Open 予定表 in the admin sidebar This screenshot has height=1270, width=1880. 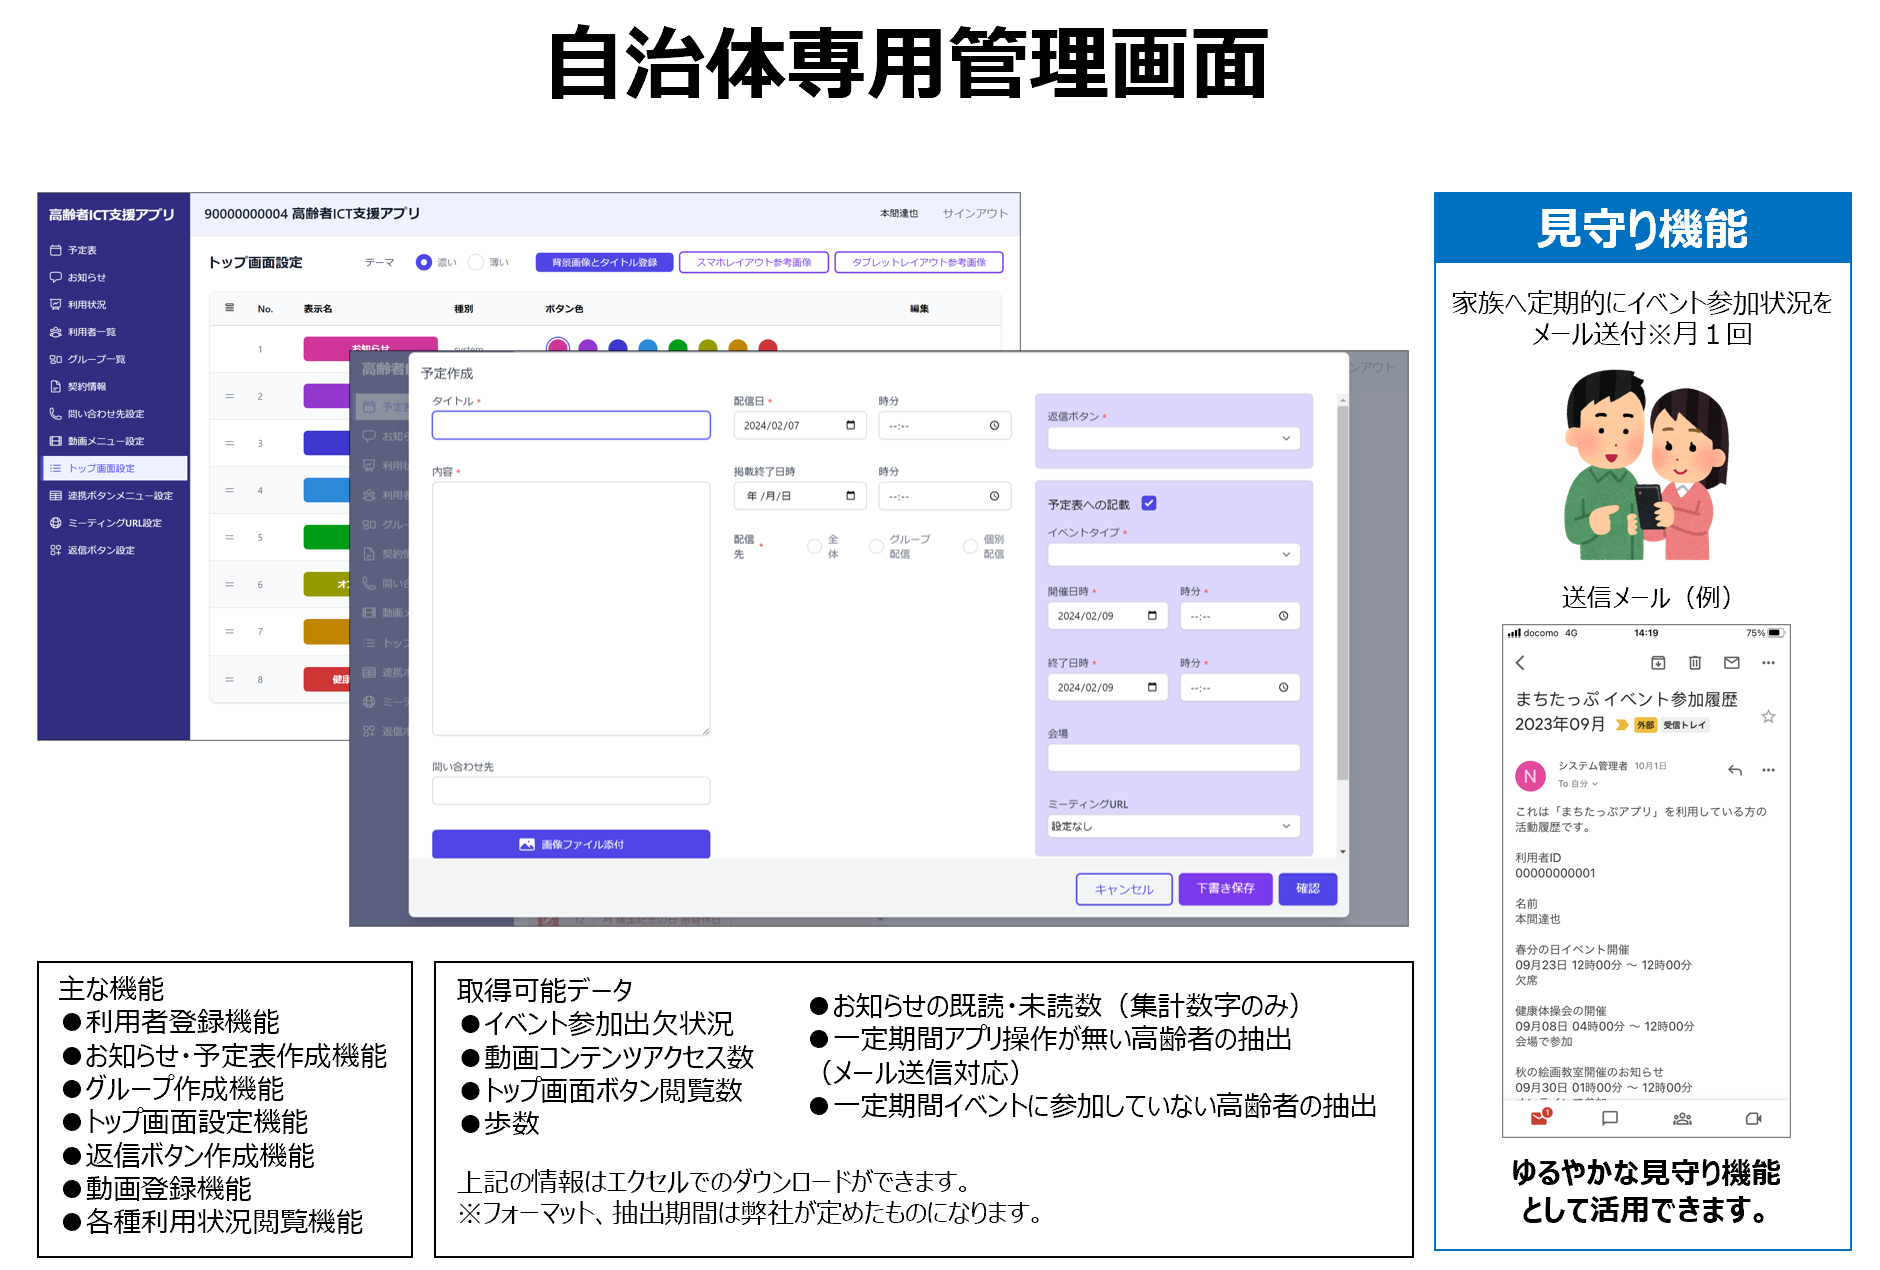74,250
